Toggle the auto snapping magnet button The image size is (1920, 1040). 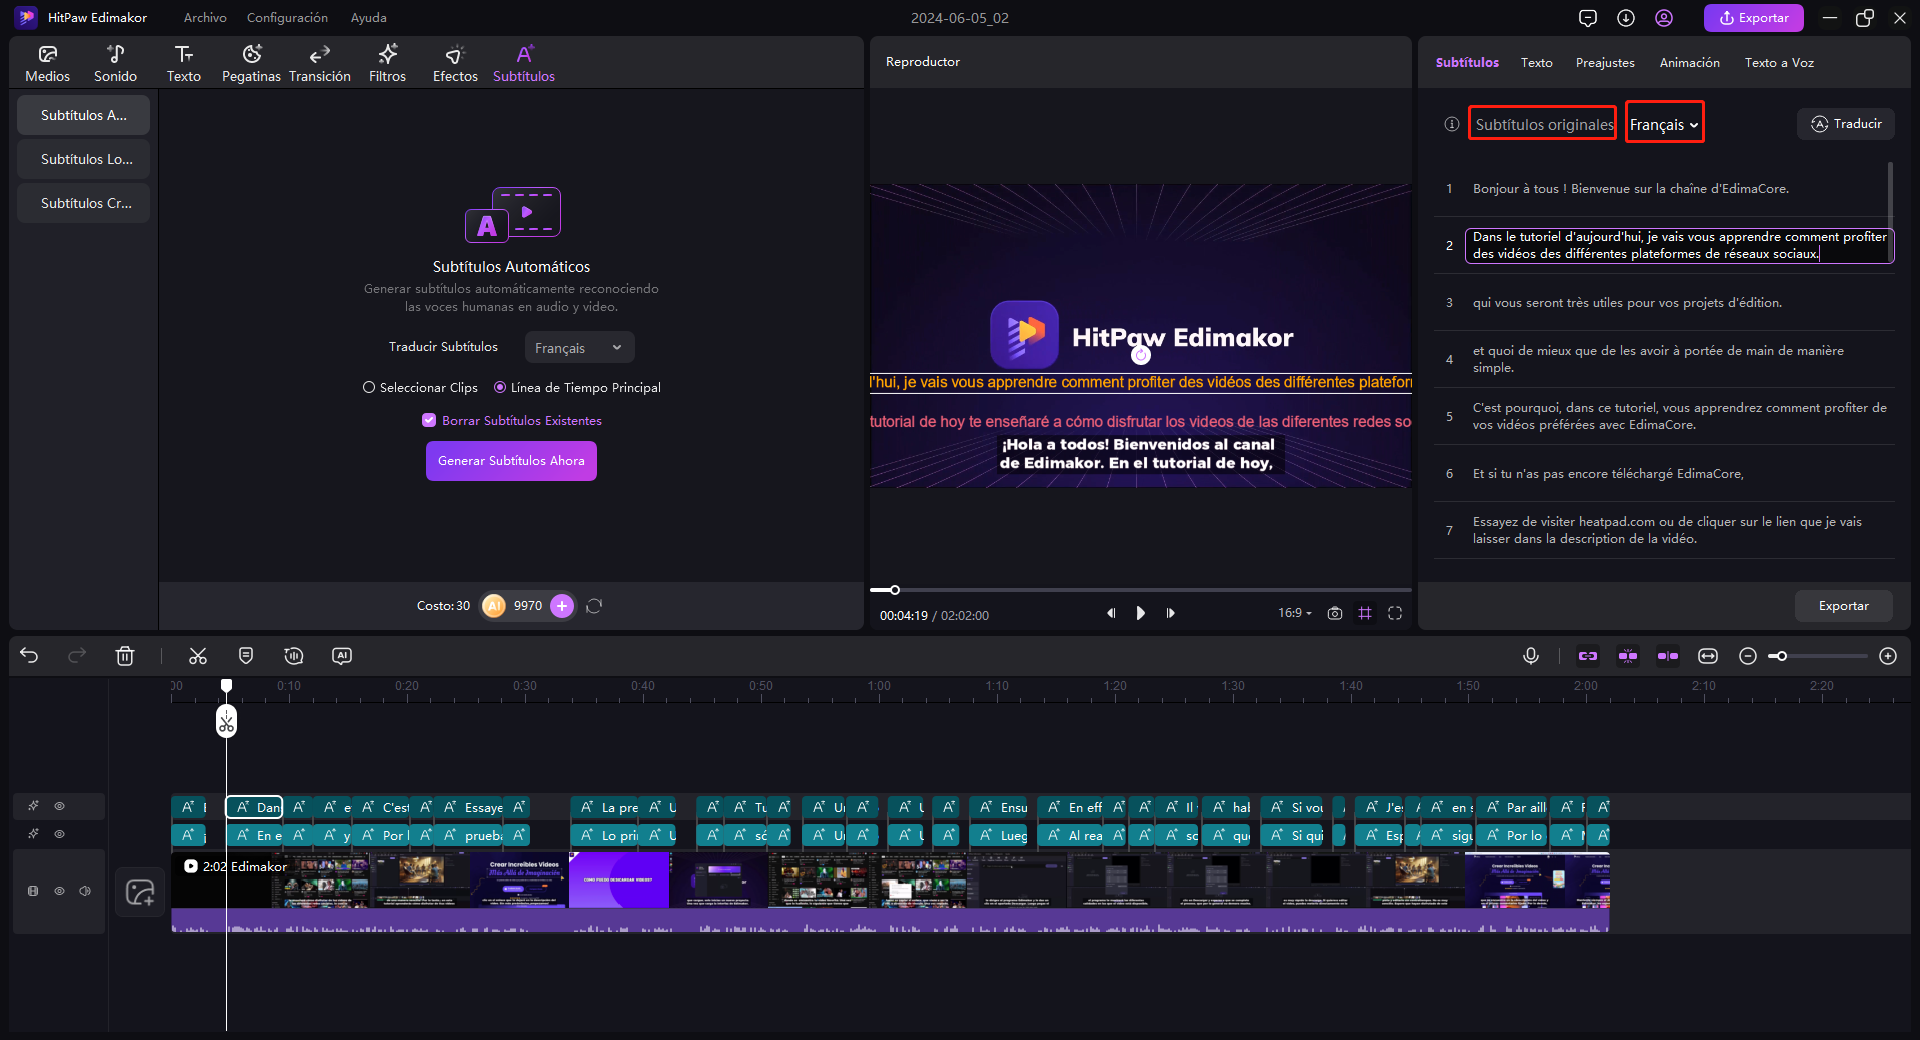point(1628,656)
